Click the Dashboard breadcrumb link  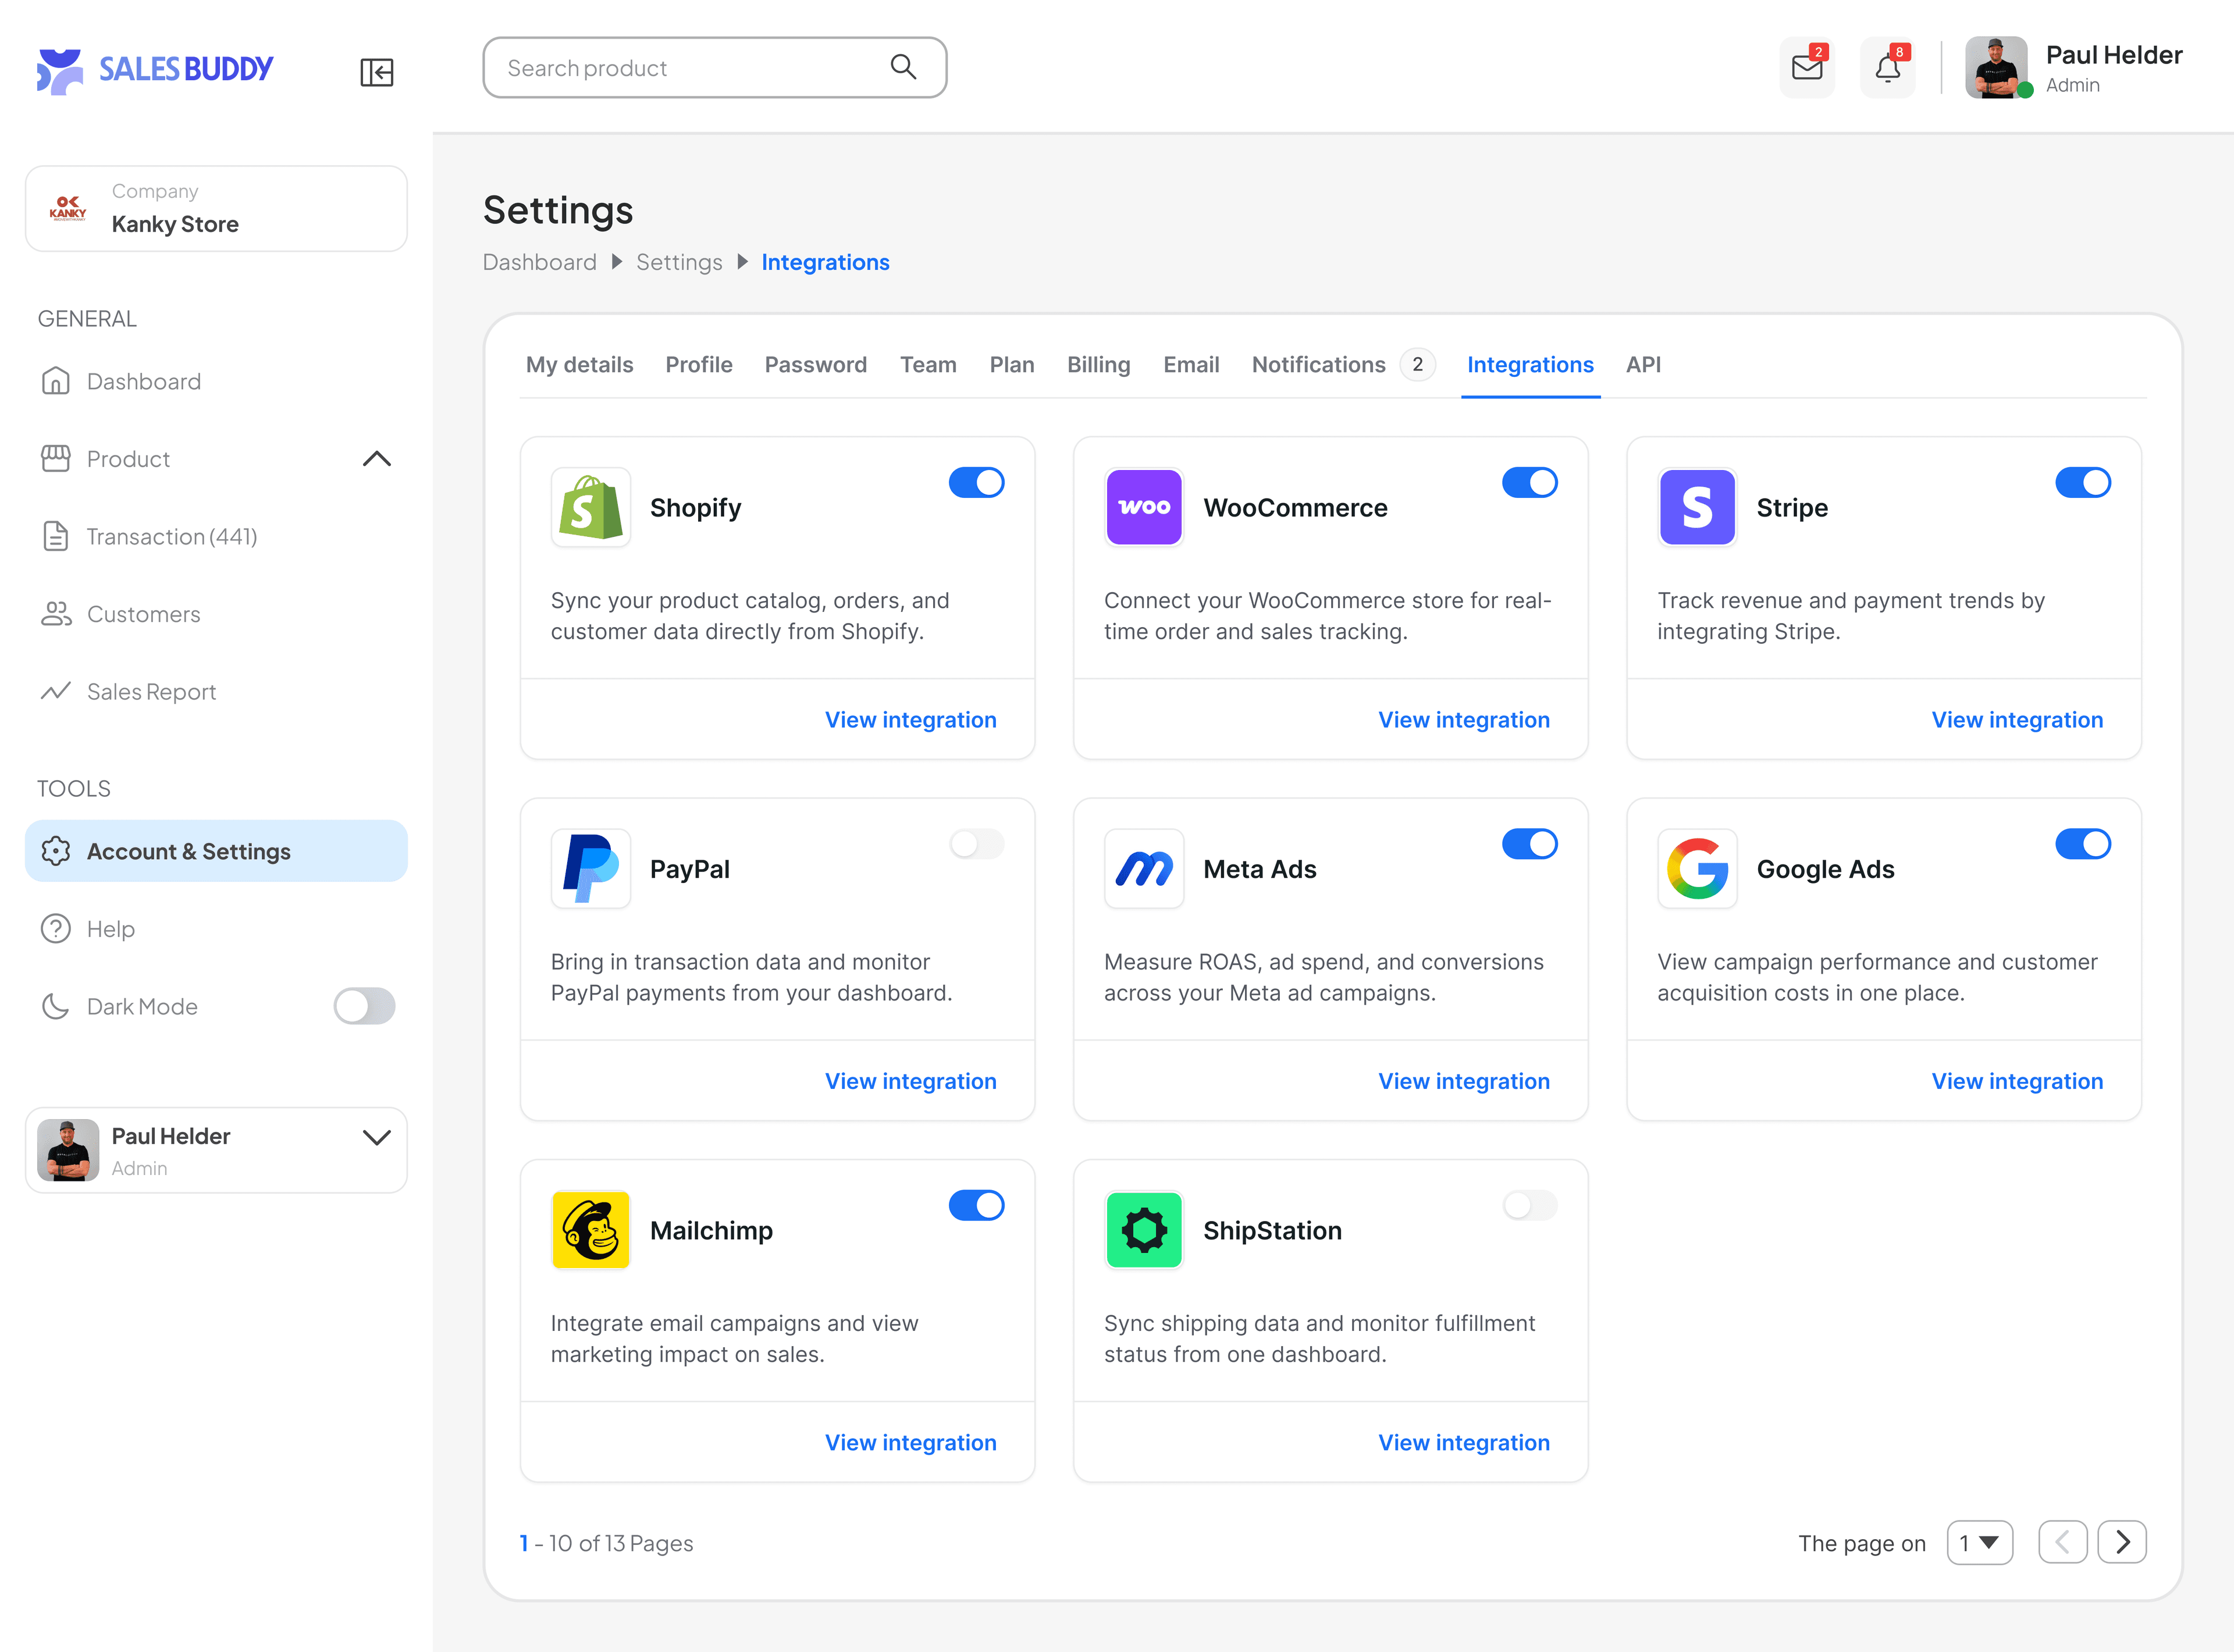point(539,262)
